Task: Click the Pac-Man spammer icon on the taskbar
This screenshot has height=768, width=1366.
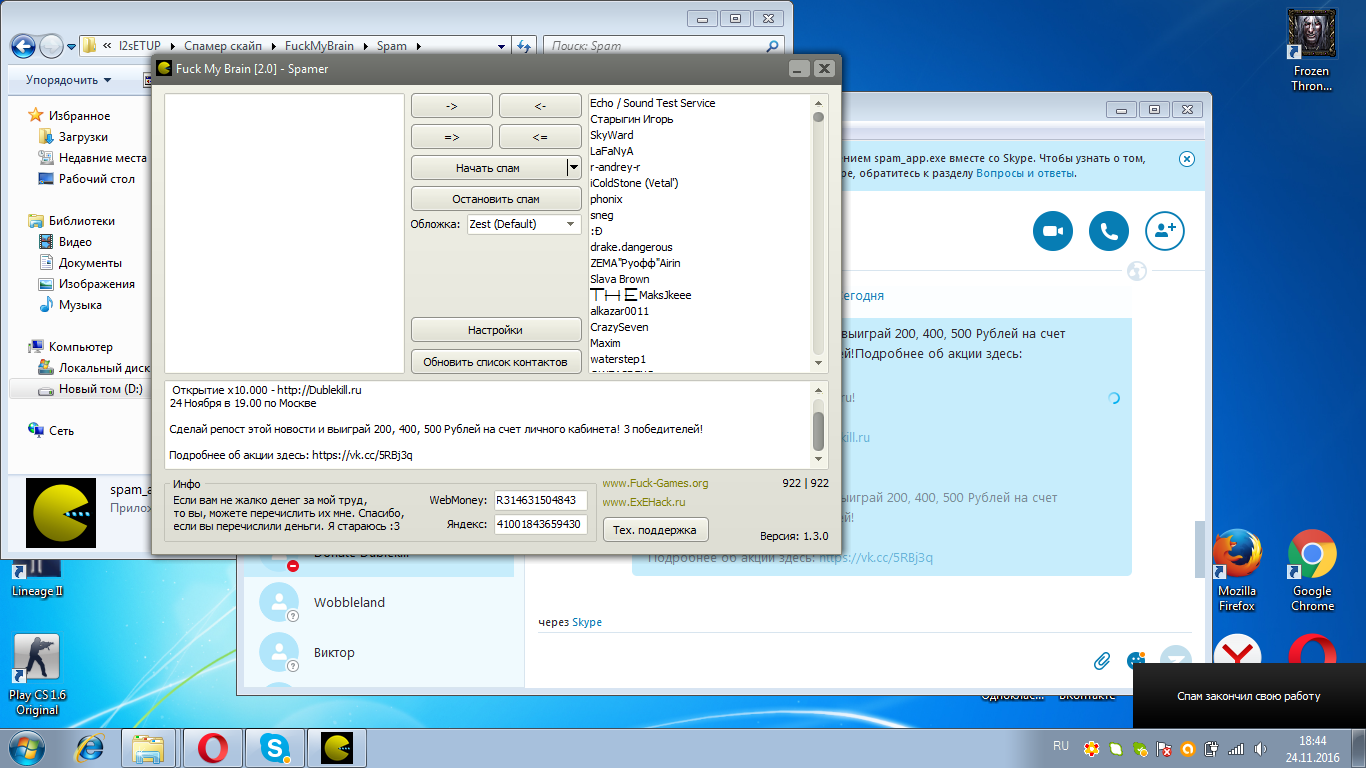Action: coord(337,748)
